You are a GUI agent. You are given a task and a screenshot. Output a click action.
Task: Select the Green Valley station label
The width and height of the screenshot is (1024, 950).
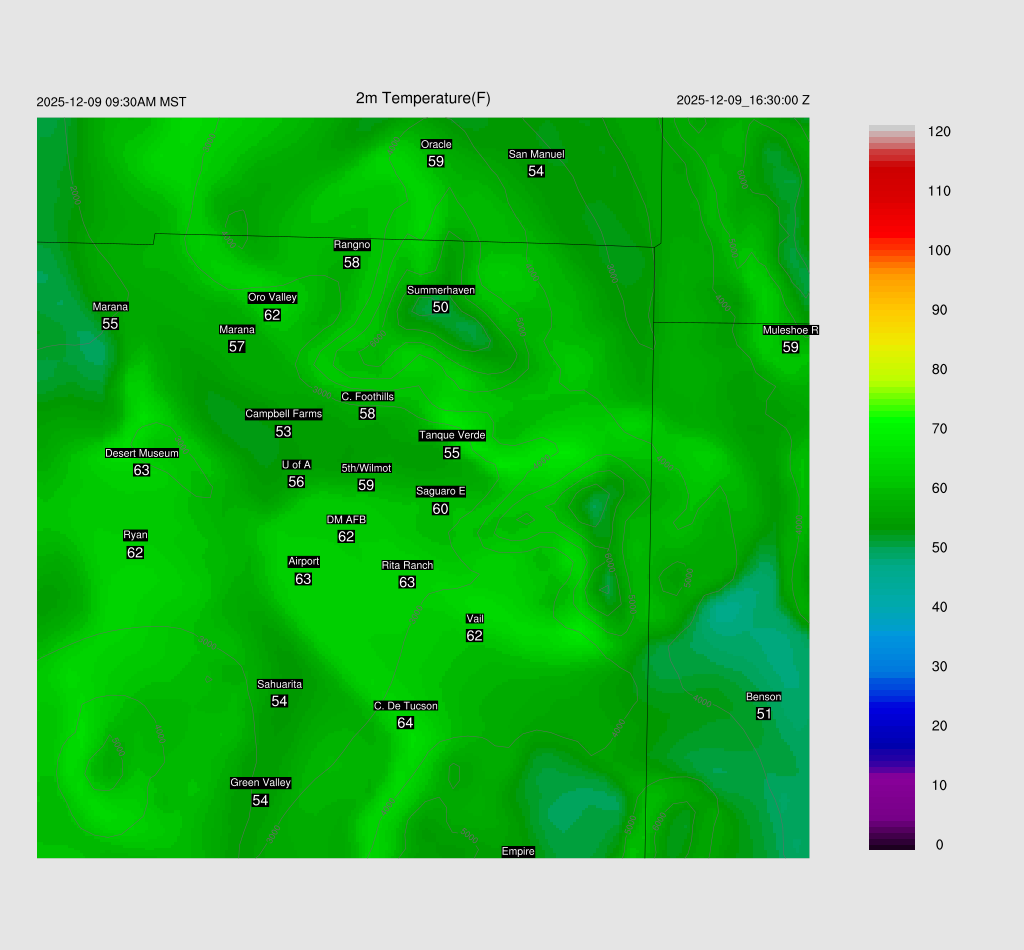click(x=260, y=783)
